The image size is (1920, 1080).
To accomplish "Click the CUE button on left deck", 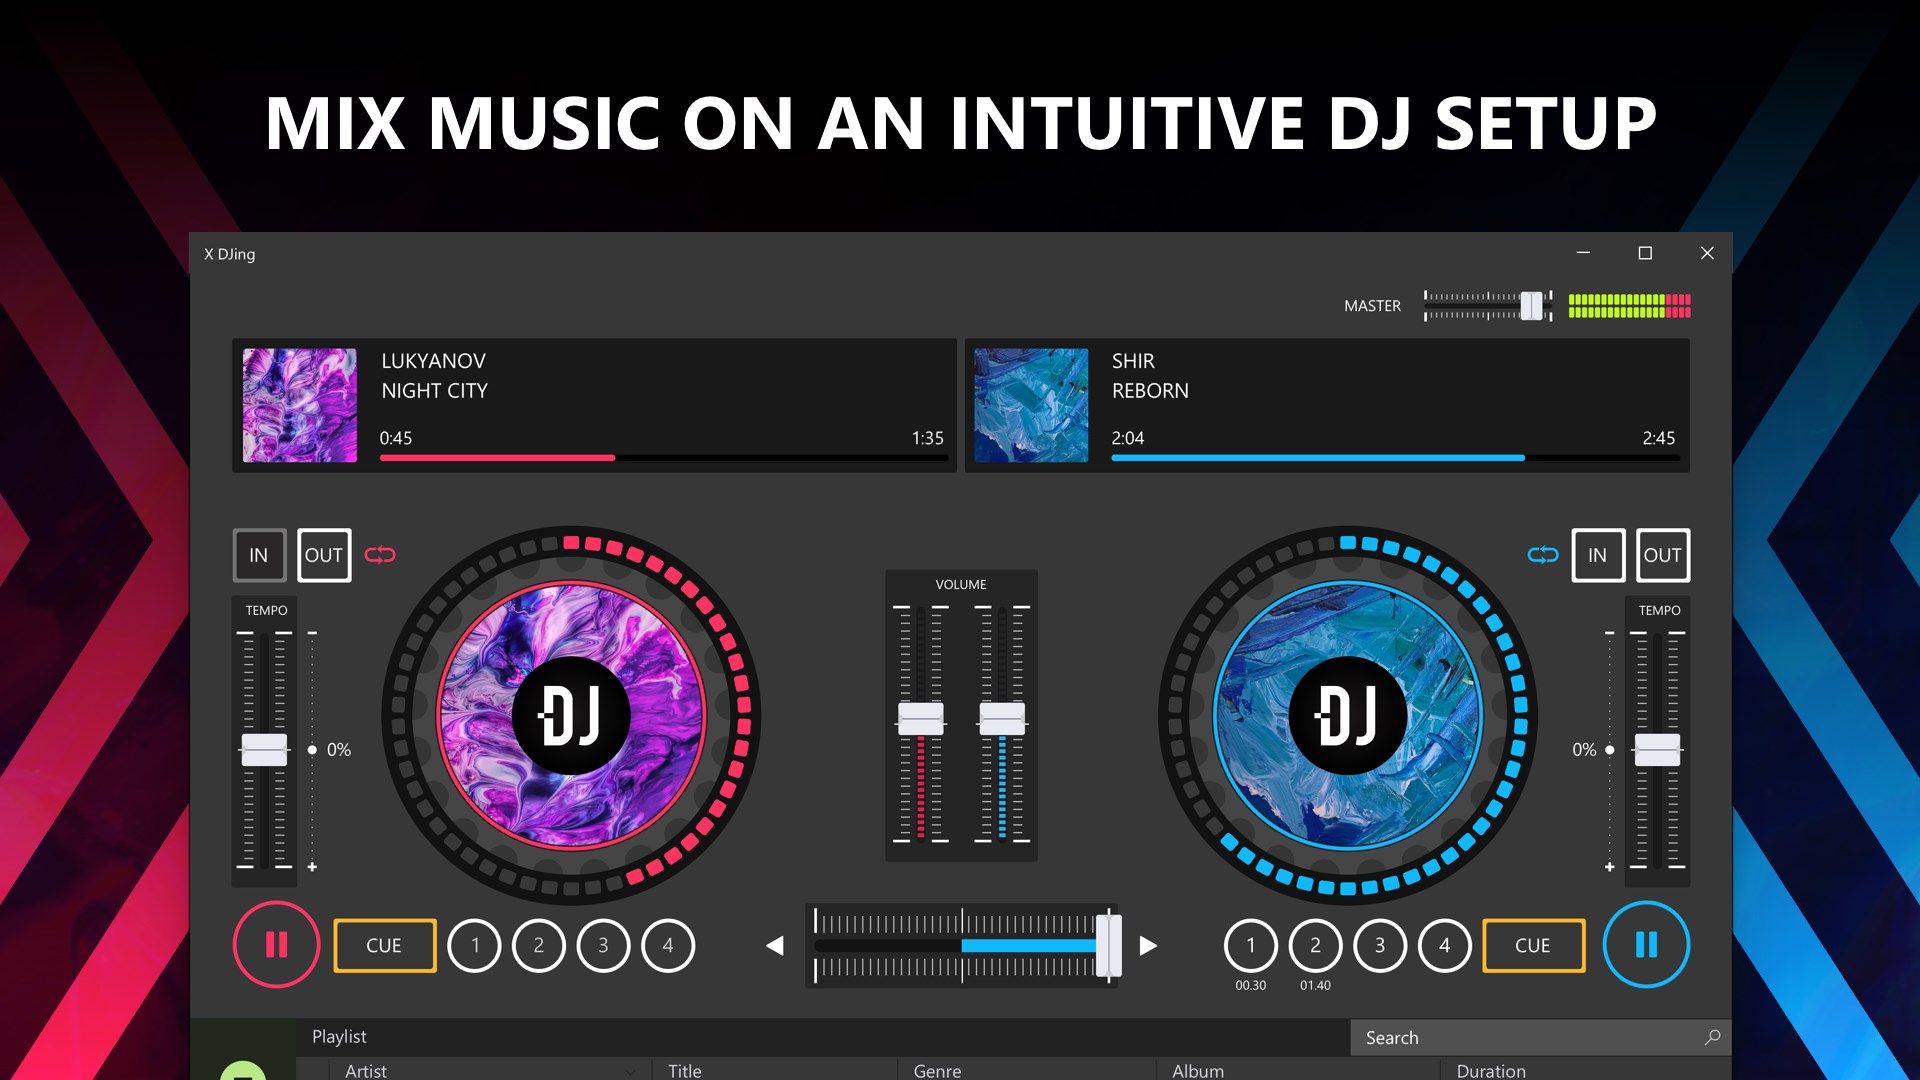I will pyautogui.click(x=382, y=944).
